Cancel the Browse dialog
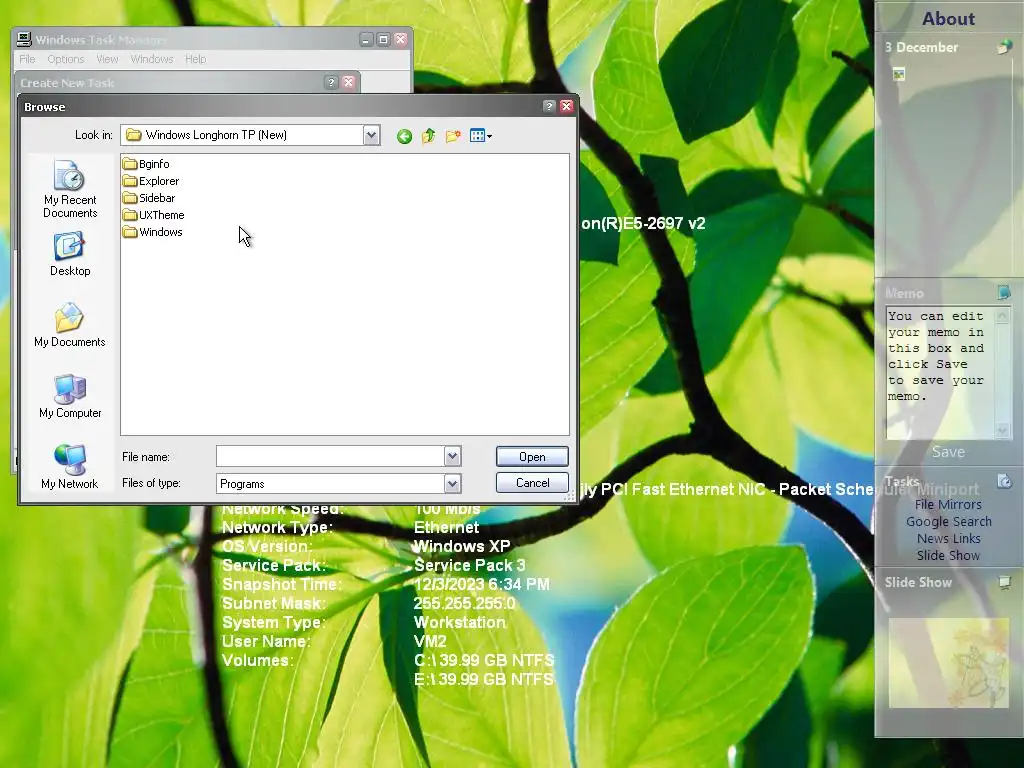Image resolution: width=1024 pixels, height=768 pixels. [532, 483]
